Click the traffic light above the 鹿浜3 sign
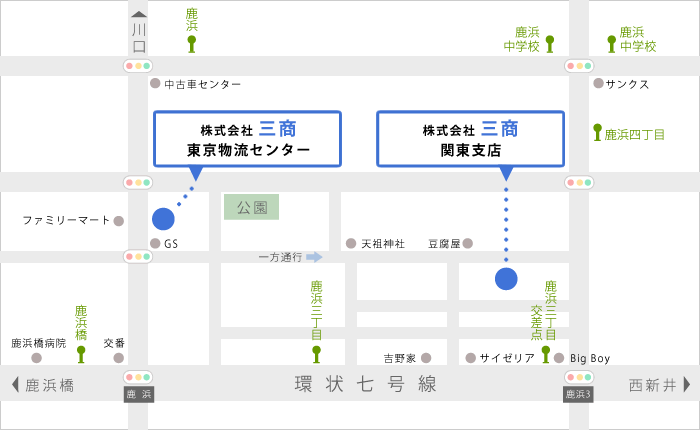This screenshot has height=430, width=700. pos(579,377)
